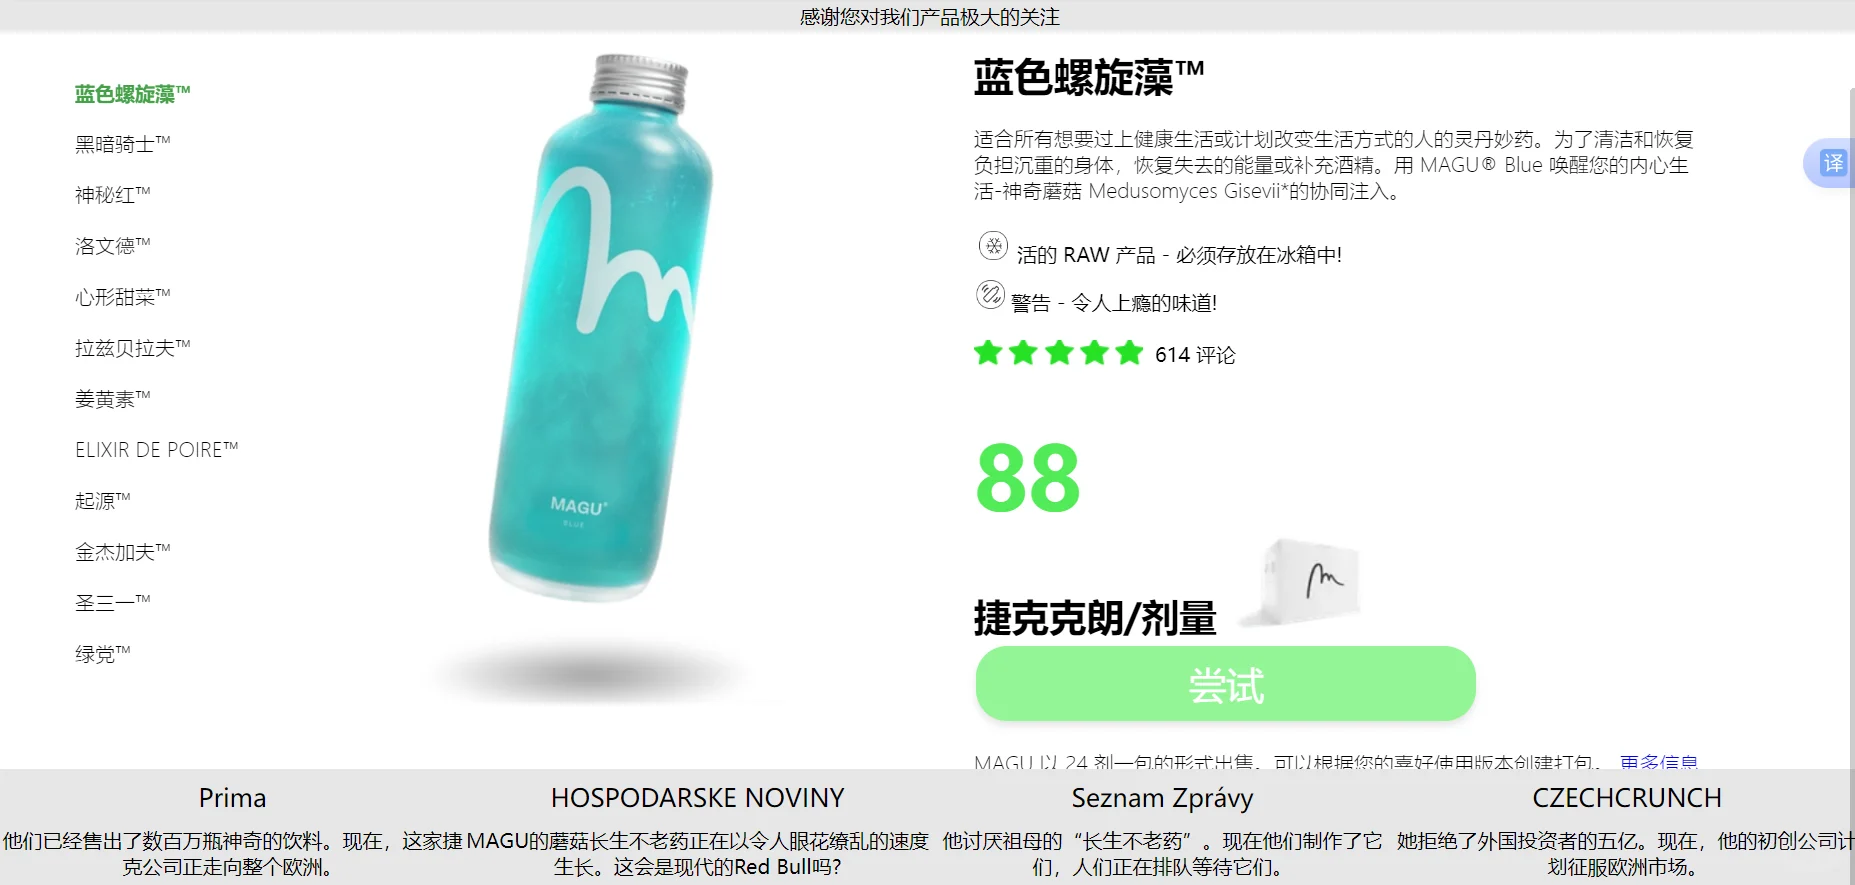Click the snowflake RAW product icon
This screenshot has height=885, width=1855.
993,246
